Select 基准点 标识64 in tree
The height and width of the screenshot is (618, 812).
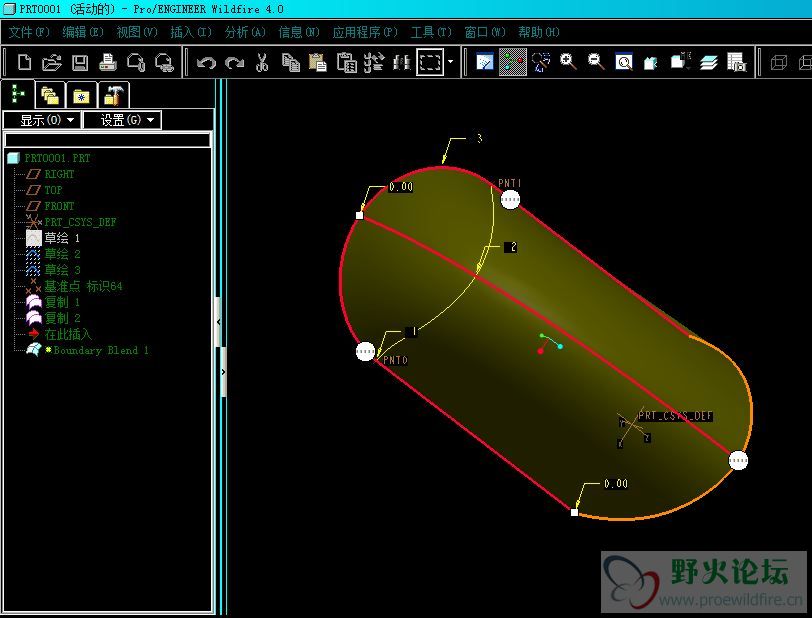pos(83,286)
